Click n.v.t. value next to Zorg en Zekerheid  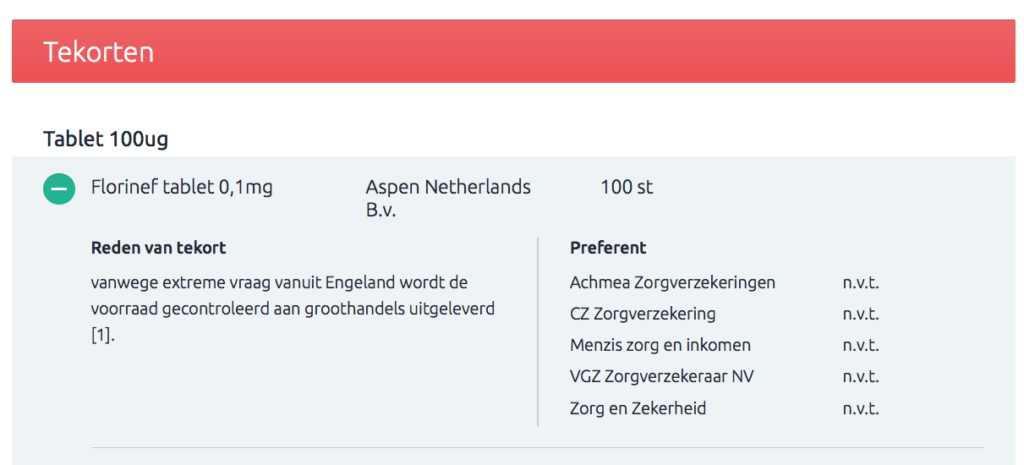point(861,408)
